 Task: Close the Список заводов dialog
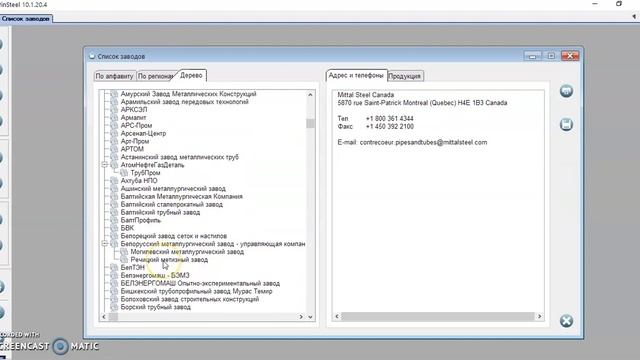(570, 56)
